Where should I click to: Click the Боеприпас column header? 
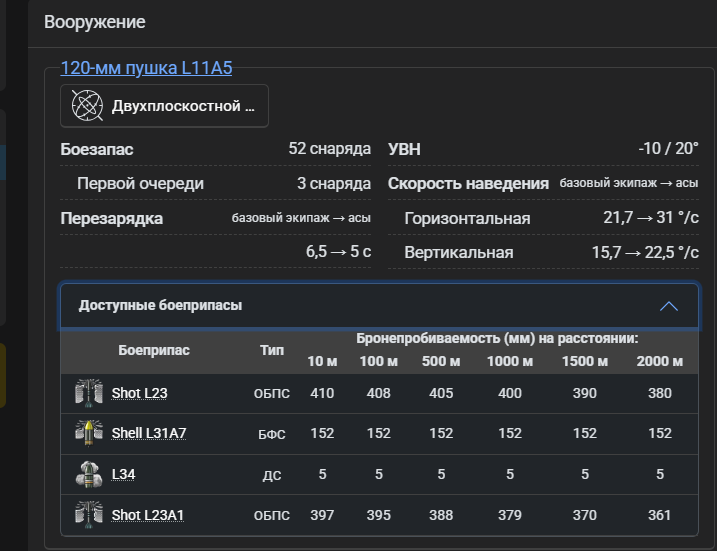[153, 350]
